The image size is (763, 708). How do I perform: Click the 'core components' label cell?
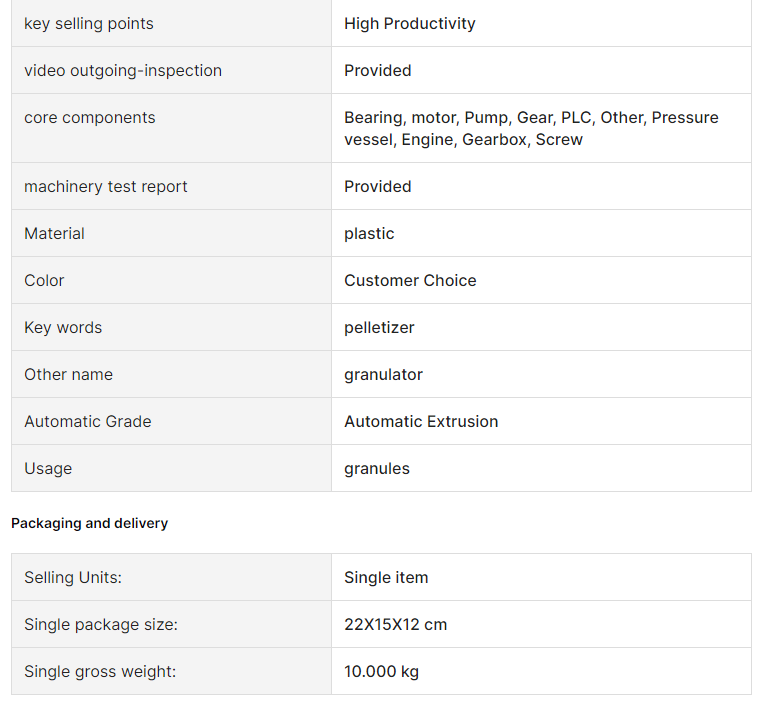tap(171, 128)
